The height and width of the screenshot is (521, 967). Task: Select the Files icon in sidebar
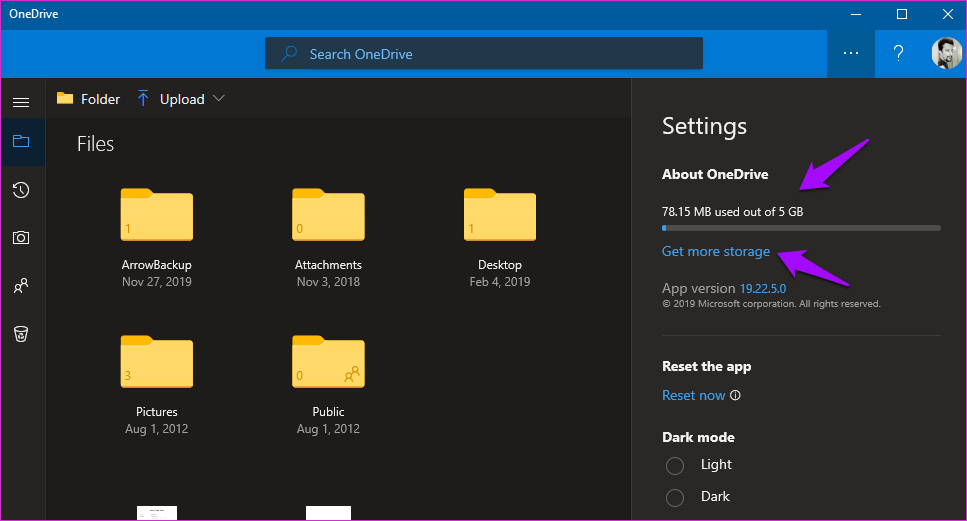[x=21, y=142]
